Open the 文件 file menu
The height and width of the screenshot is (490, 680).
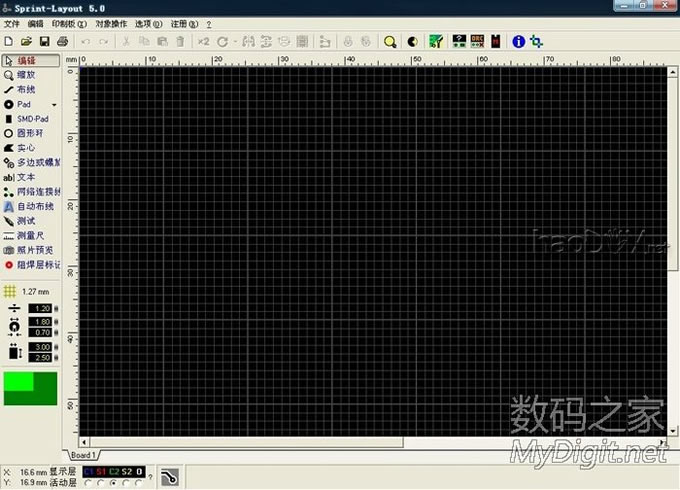click(12, 22)
